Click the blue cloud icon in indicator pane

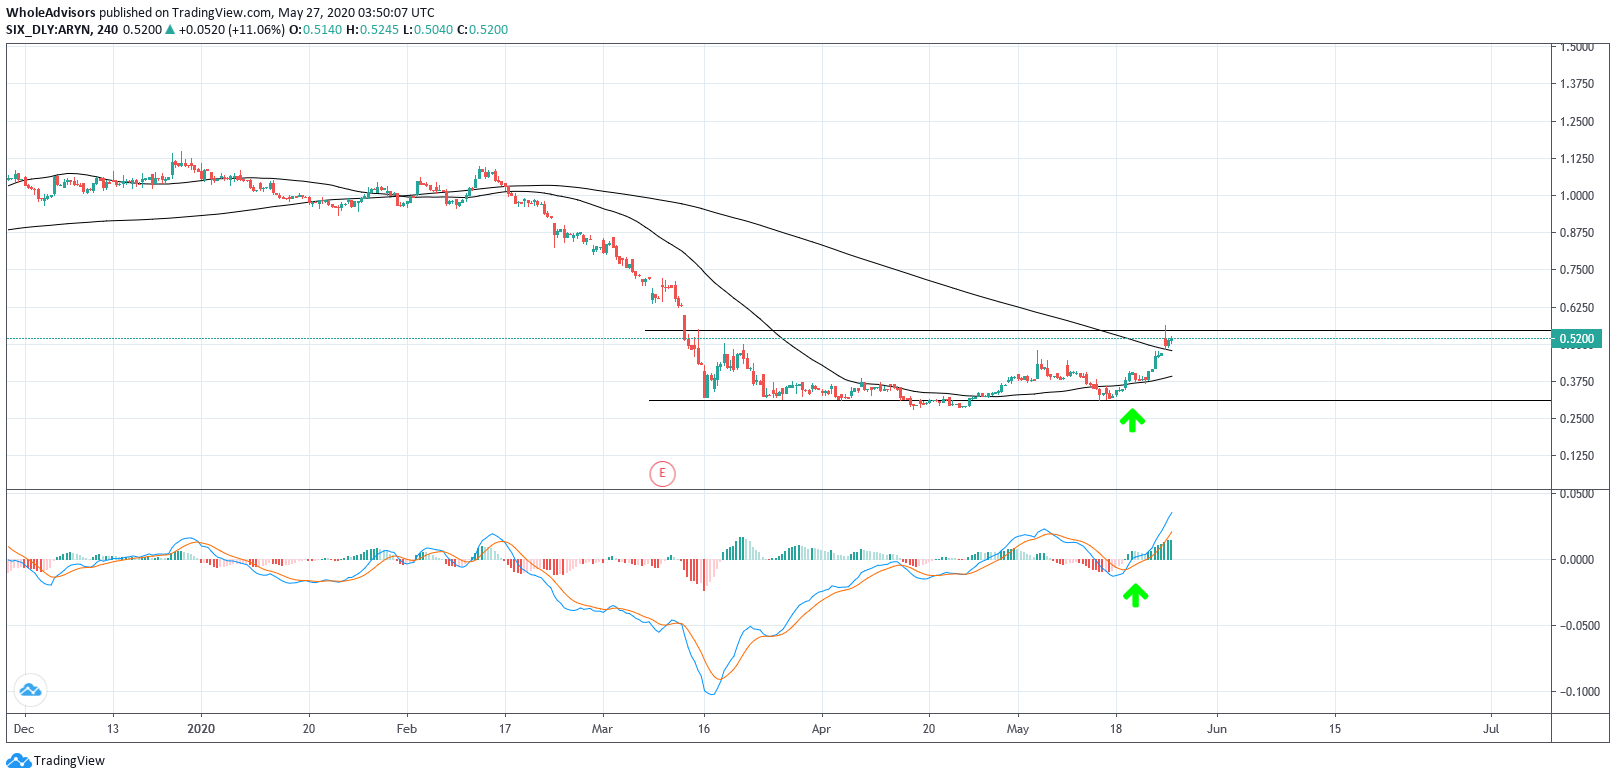tap(30, 690)
